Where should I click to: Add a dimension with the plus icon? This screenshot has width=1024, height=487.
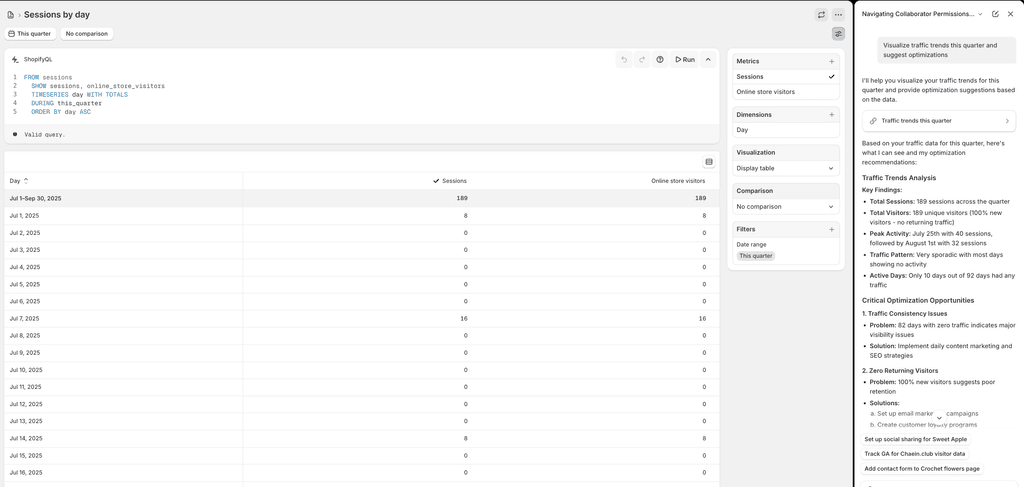831,115
